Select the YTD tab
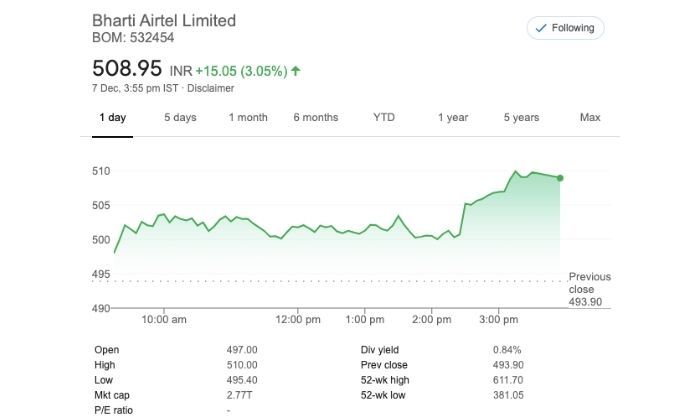The height and width of the screenshot is (419, 700). pos(384,118)
